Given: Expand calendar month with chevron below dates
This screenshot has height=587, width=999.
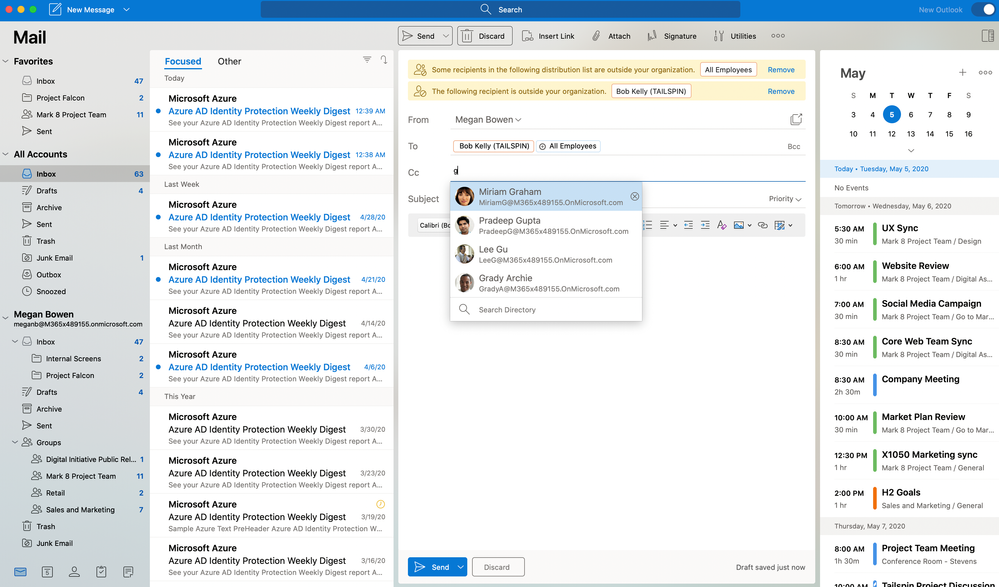Looking at the screenshot, I should point(910,150).
